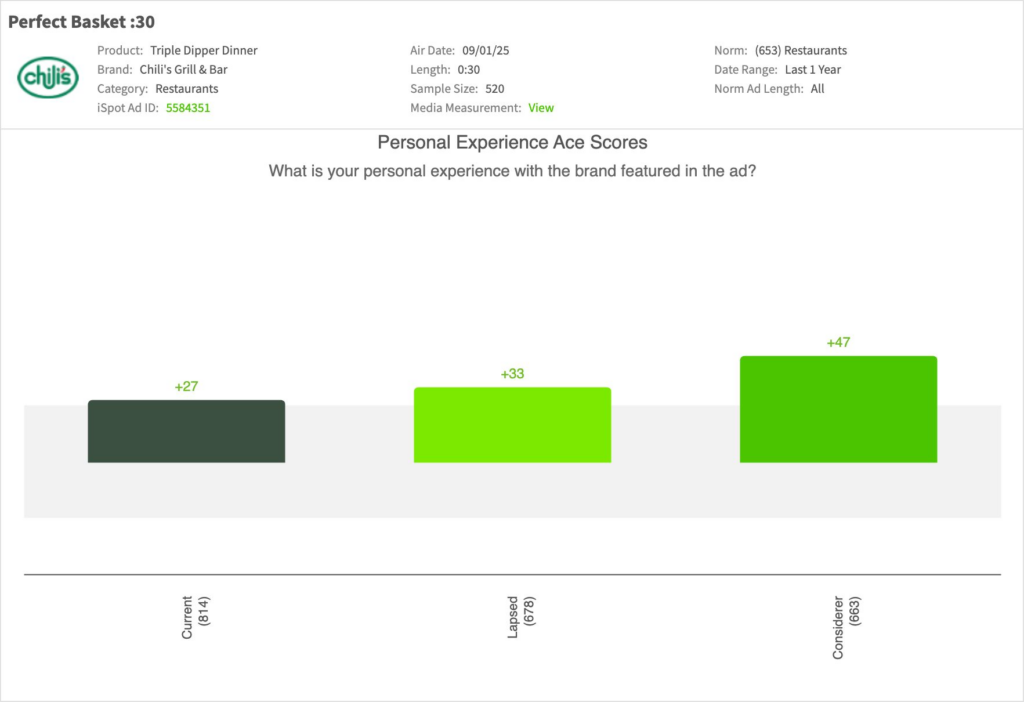This screenshot has width=1024, height=702.
Task: Click the Perfect Basket :30 title
Action: [x=82, y=21]
